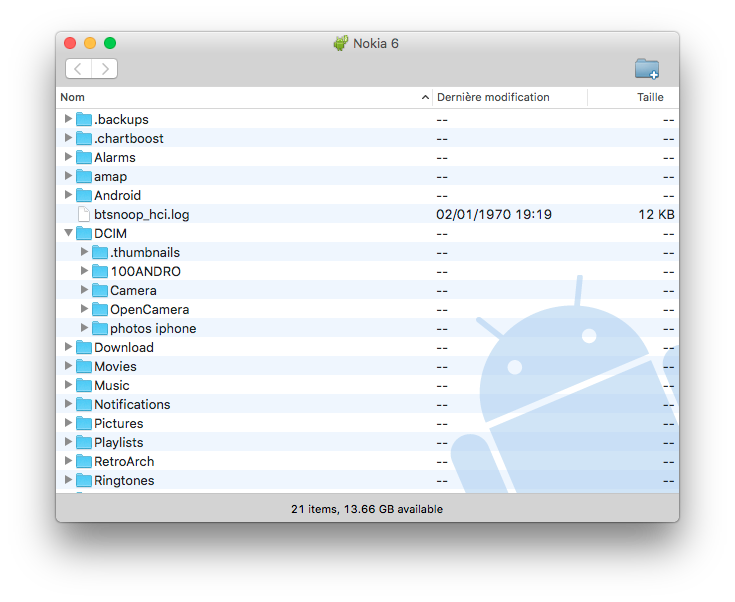
Task: Select the photos iphone folder icon
Action: [100, 328]
